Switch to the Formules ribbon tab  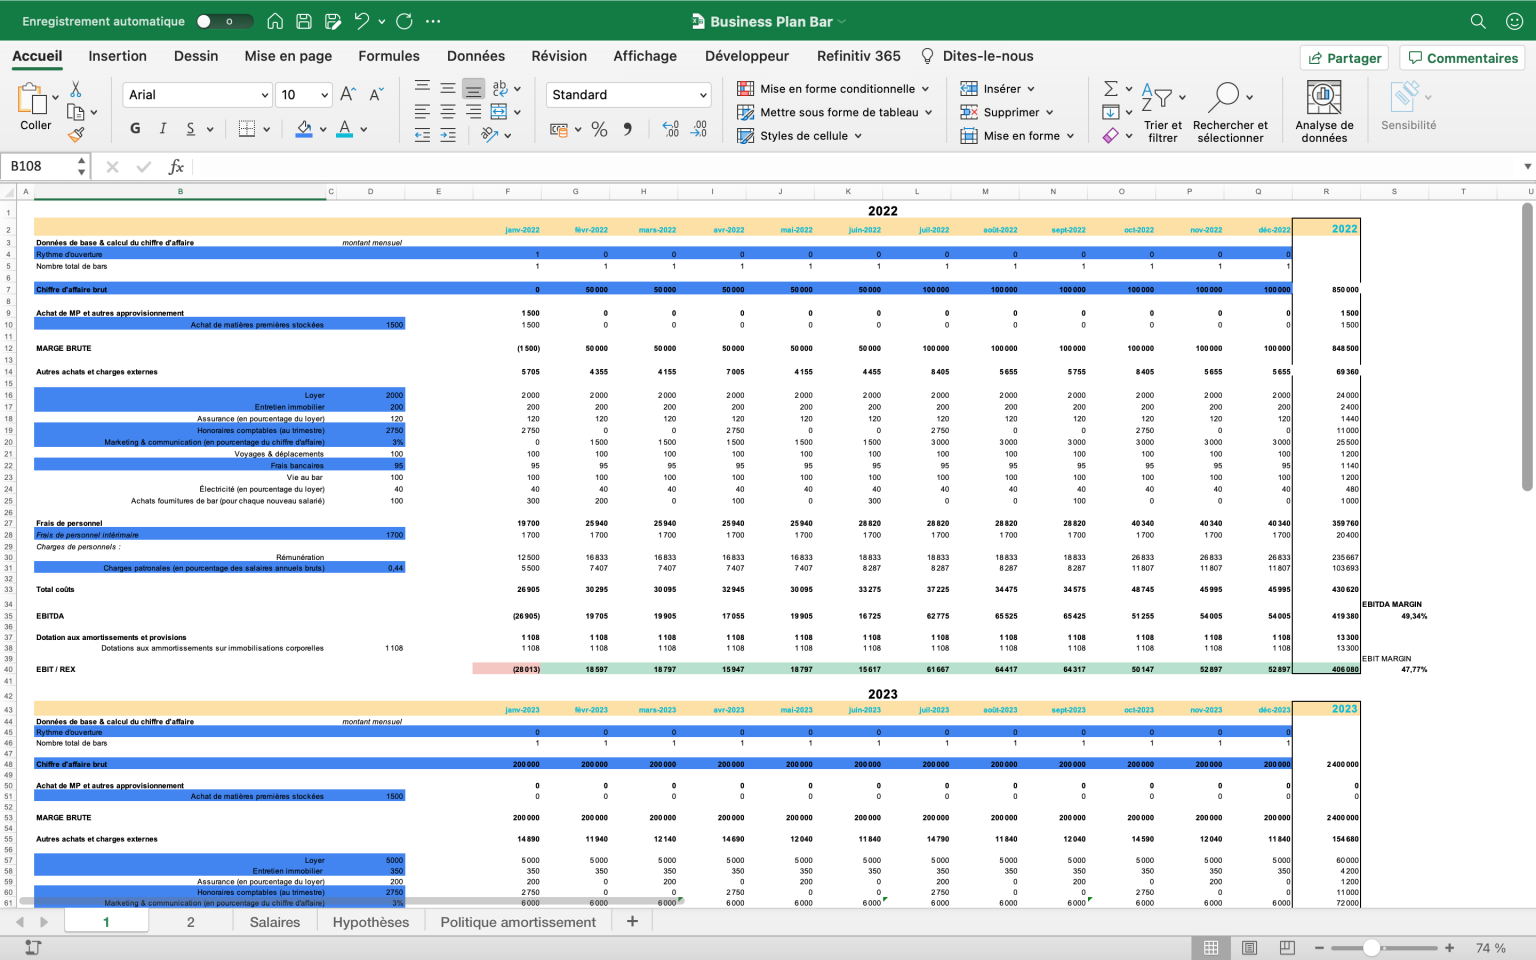pyautogui.click(x=389, y=56)
